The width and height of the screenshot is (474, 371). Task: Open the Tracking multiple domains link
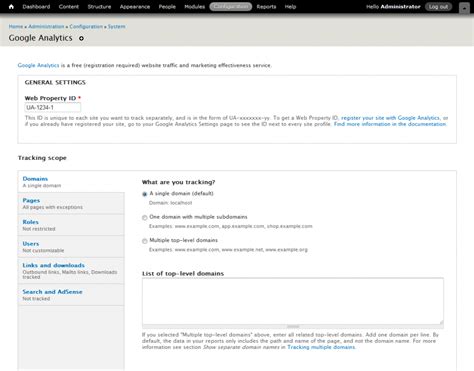point(321,347)
